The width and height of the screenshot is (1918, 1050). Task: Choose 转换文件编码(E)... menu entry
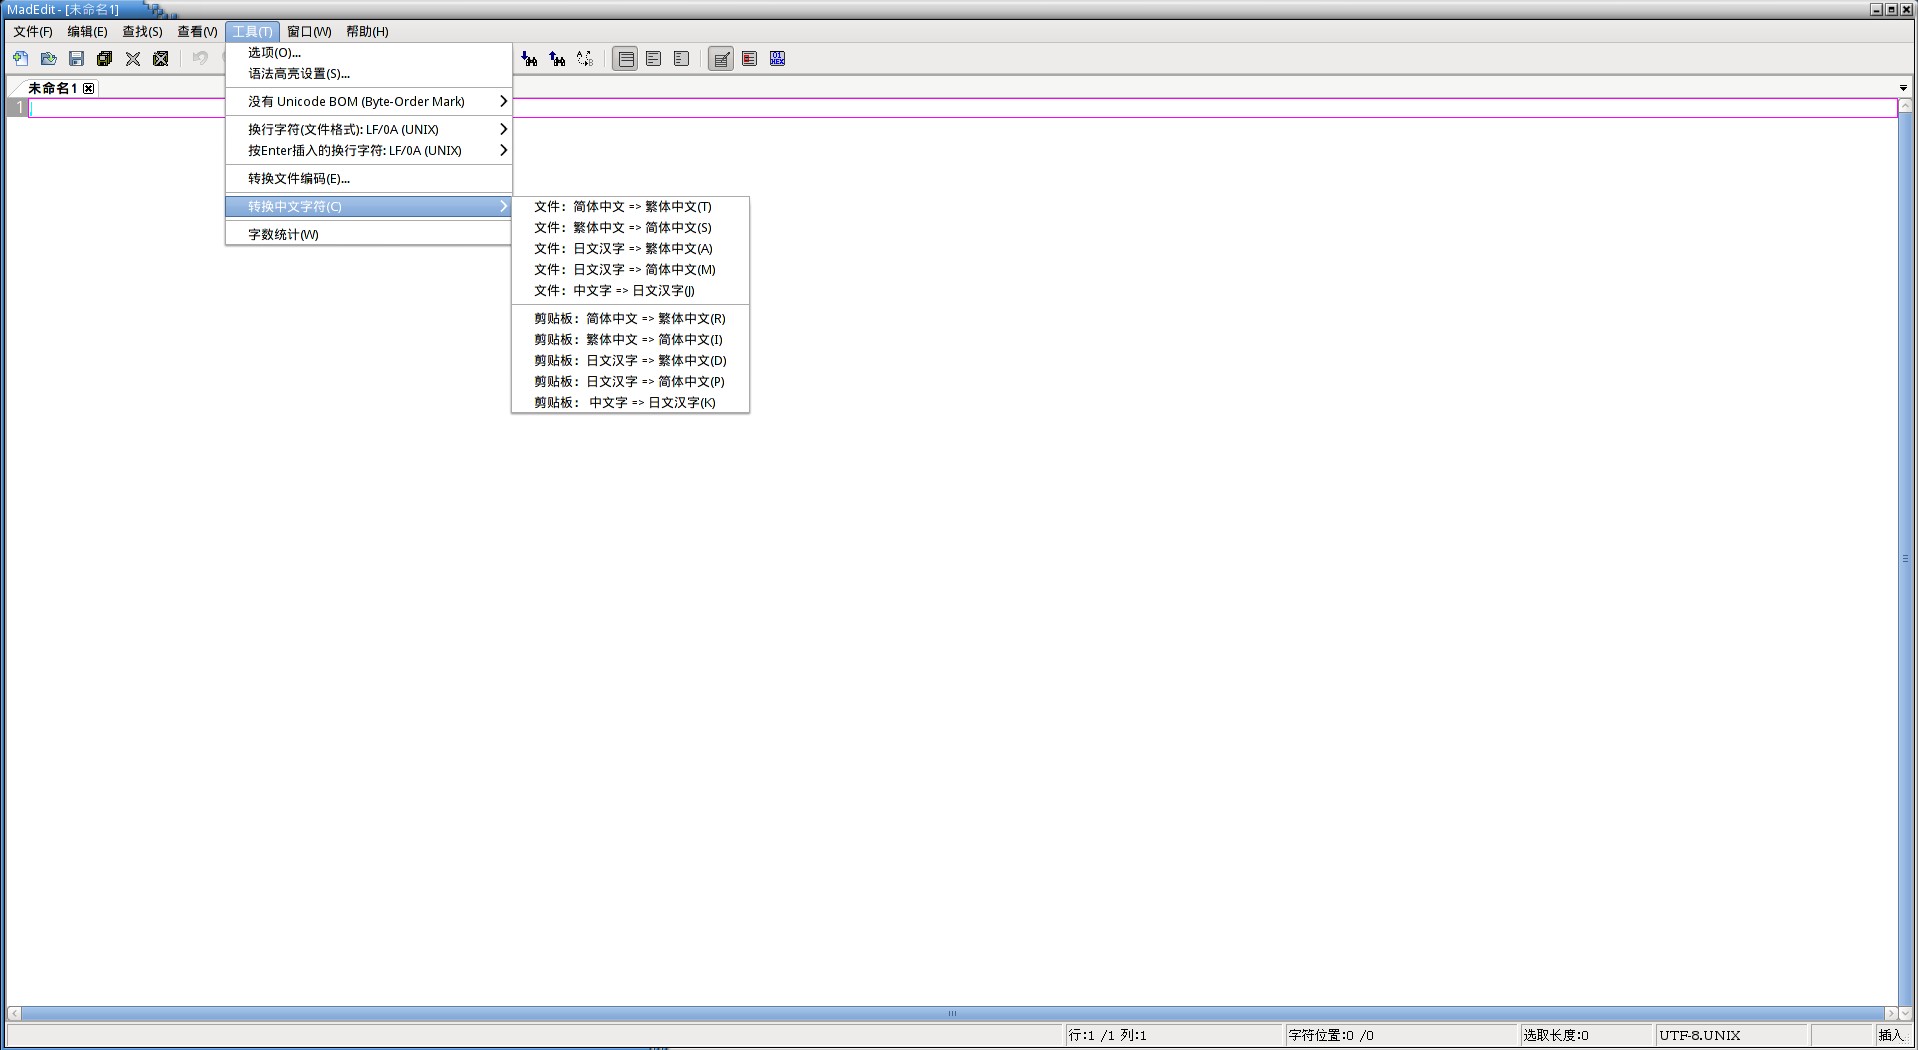click(369, 179)
